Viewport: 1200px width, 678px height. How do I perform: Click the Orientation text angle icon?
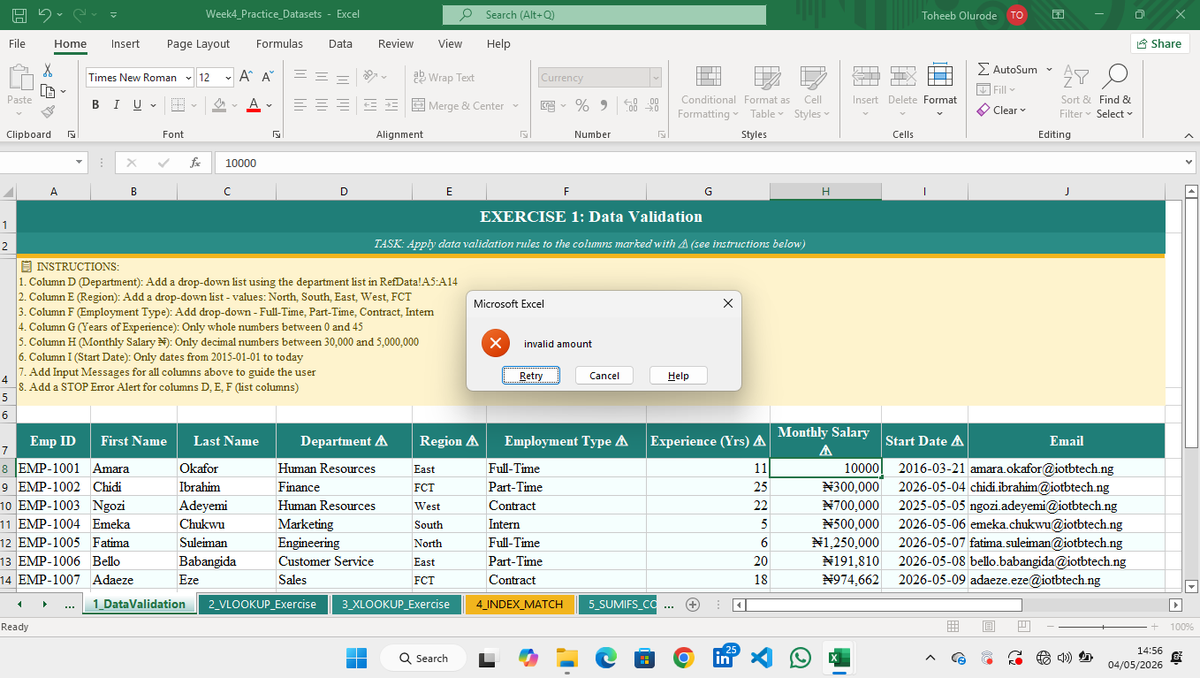[368, 77]
